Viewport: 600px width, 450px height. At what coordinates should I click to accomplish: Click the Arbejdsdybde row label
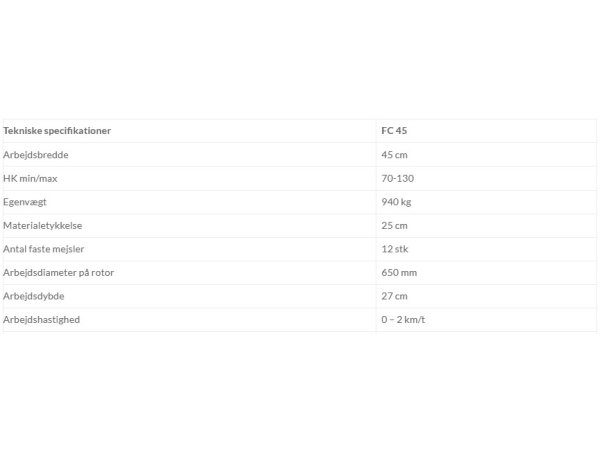(34, 296)
